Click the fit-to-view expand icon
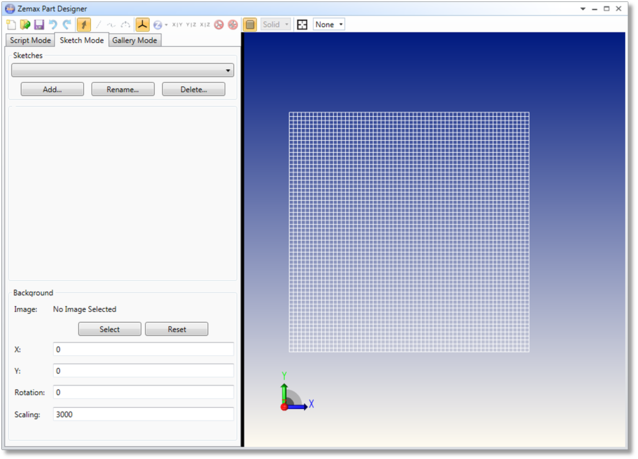The image size is (638, 459). [x=302, y=25]
